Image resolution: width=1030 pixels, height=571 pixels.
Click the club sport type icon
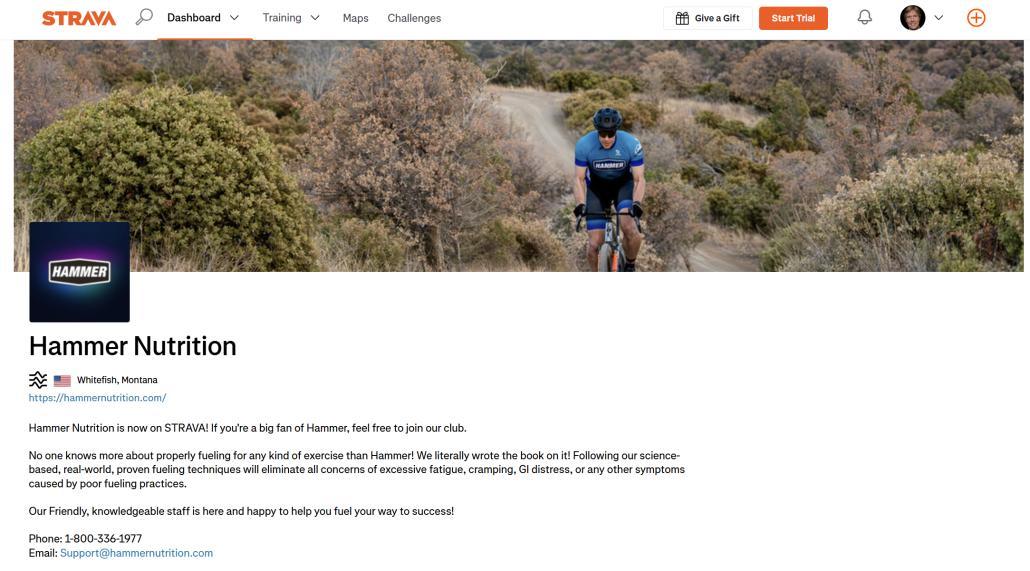(x=38, y=380)
